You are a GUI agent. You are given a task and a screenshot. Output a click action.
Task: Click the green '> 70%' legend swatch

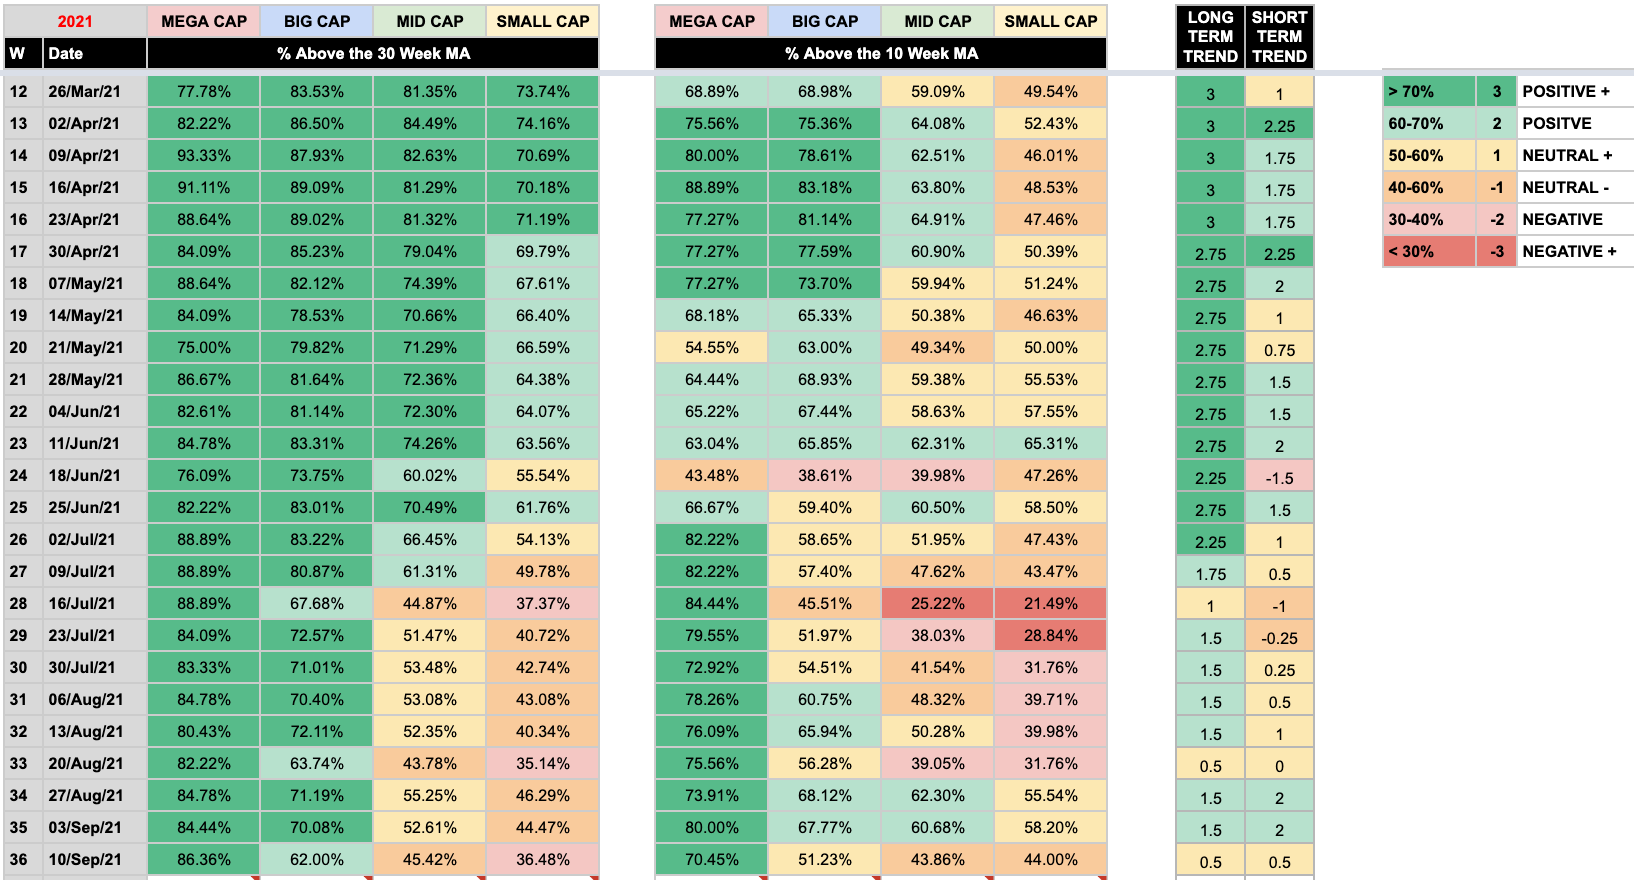point(1428,91)
